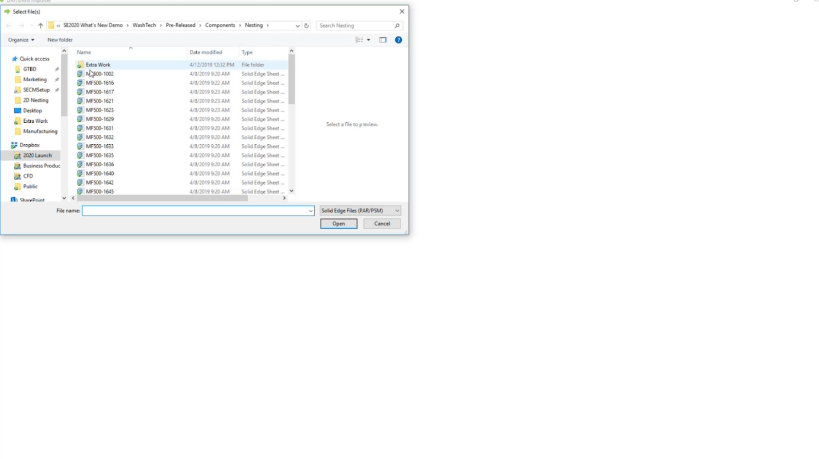Click the Cancel button
Image resolution: width=819 pixels, height=459 pixels.
pos(382,223)
